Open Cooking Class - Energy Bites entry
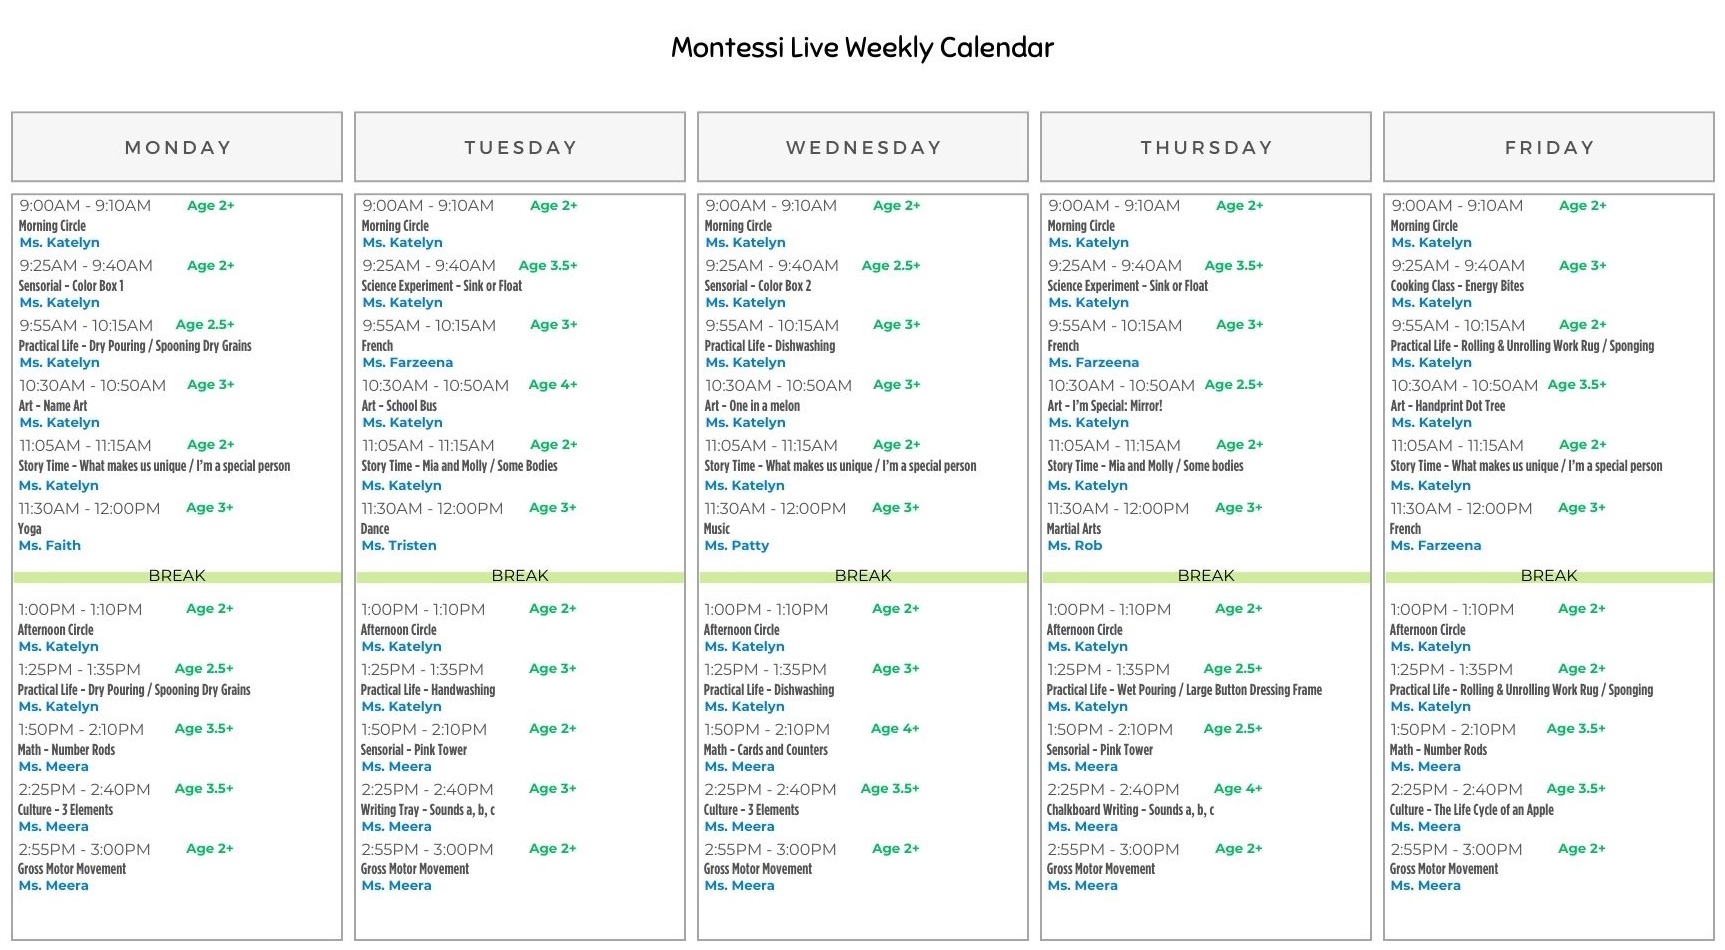The image size is (1725, 950). [1457, 286]
